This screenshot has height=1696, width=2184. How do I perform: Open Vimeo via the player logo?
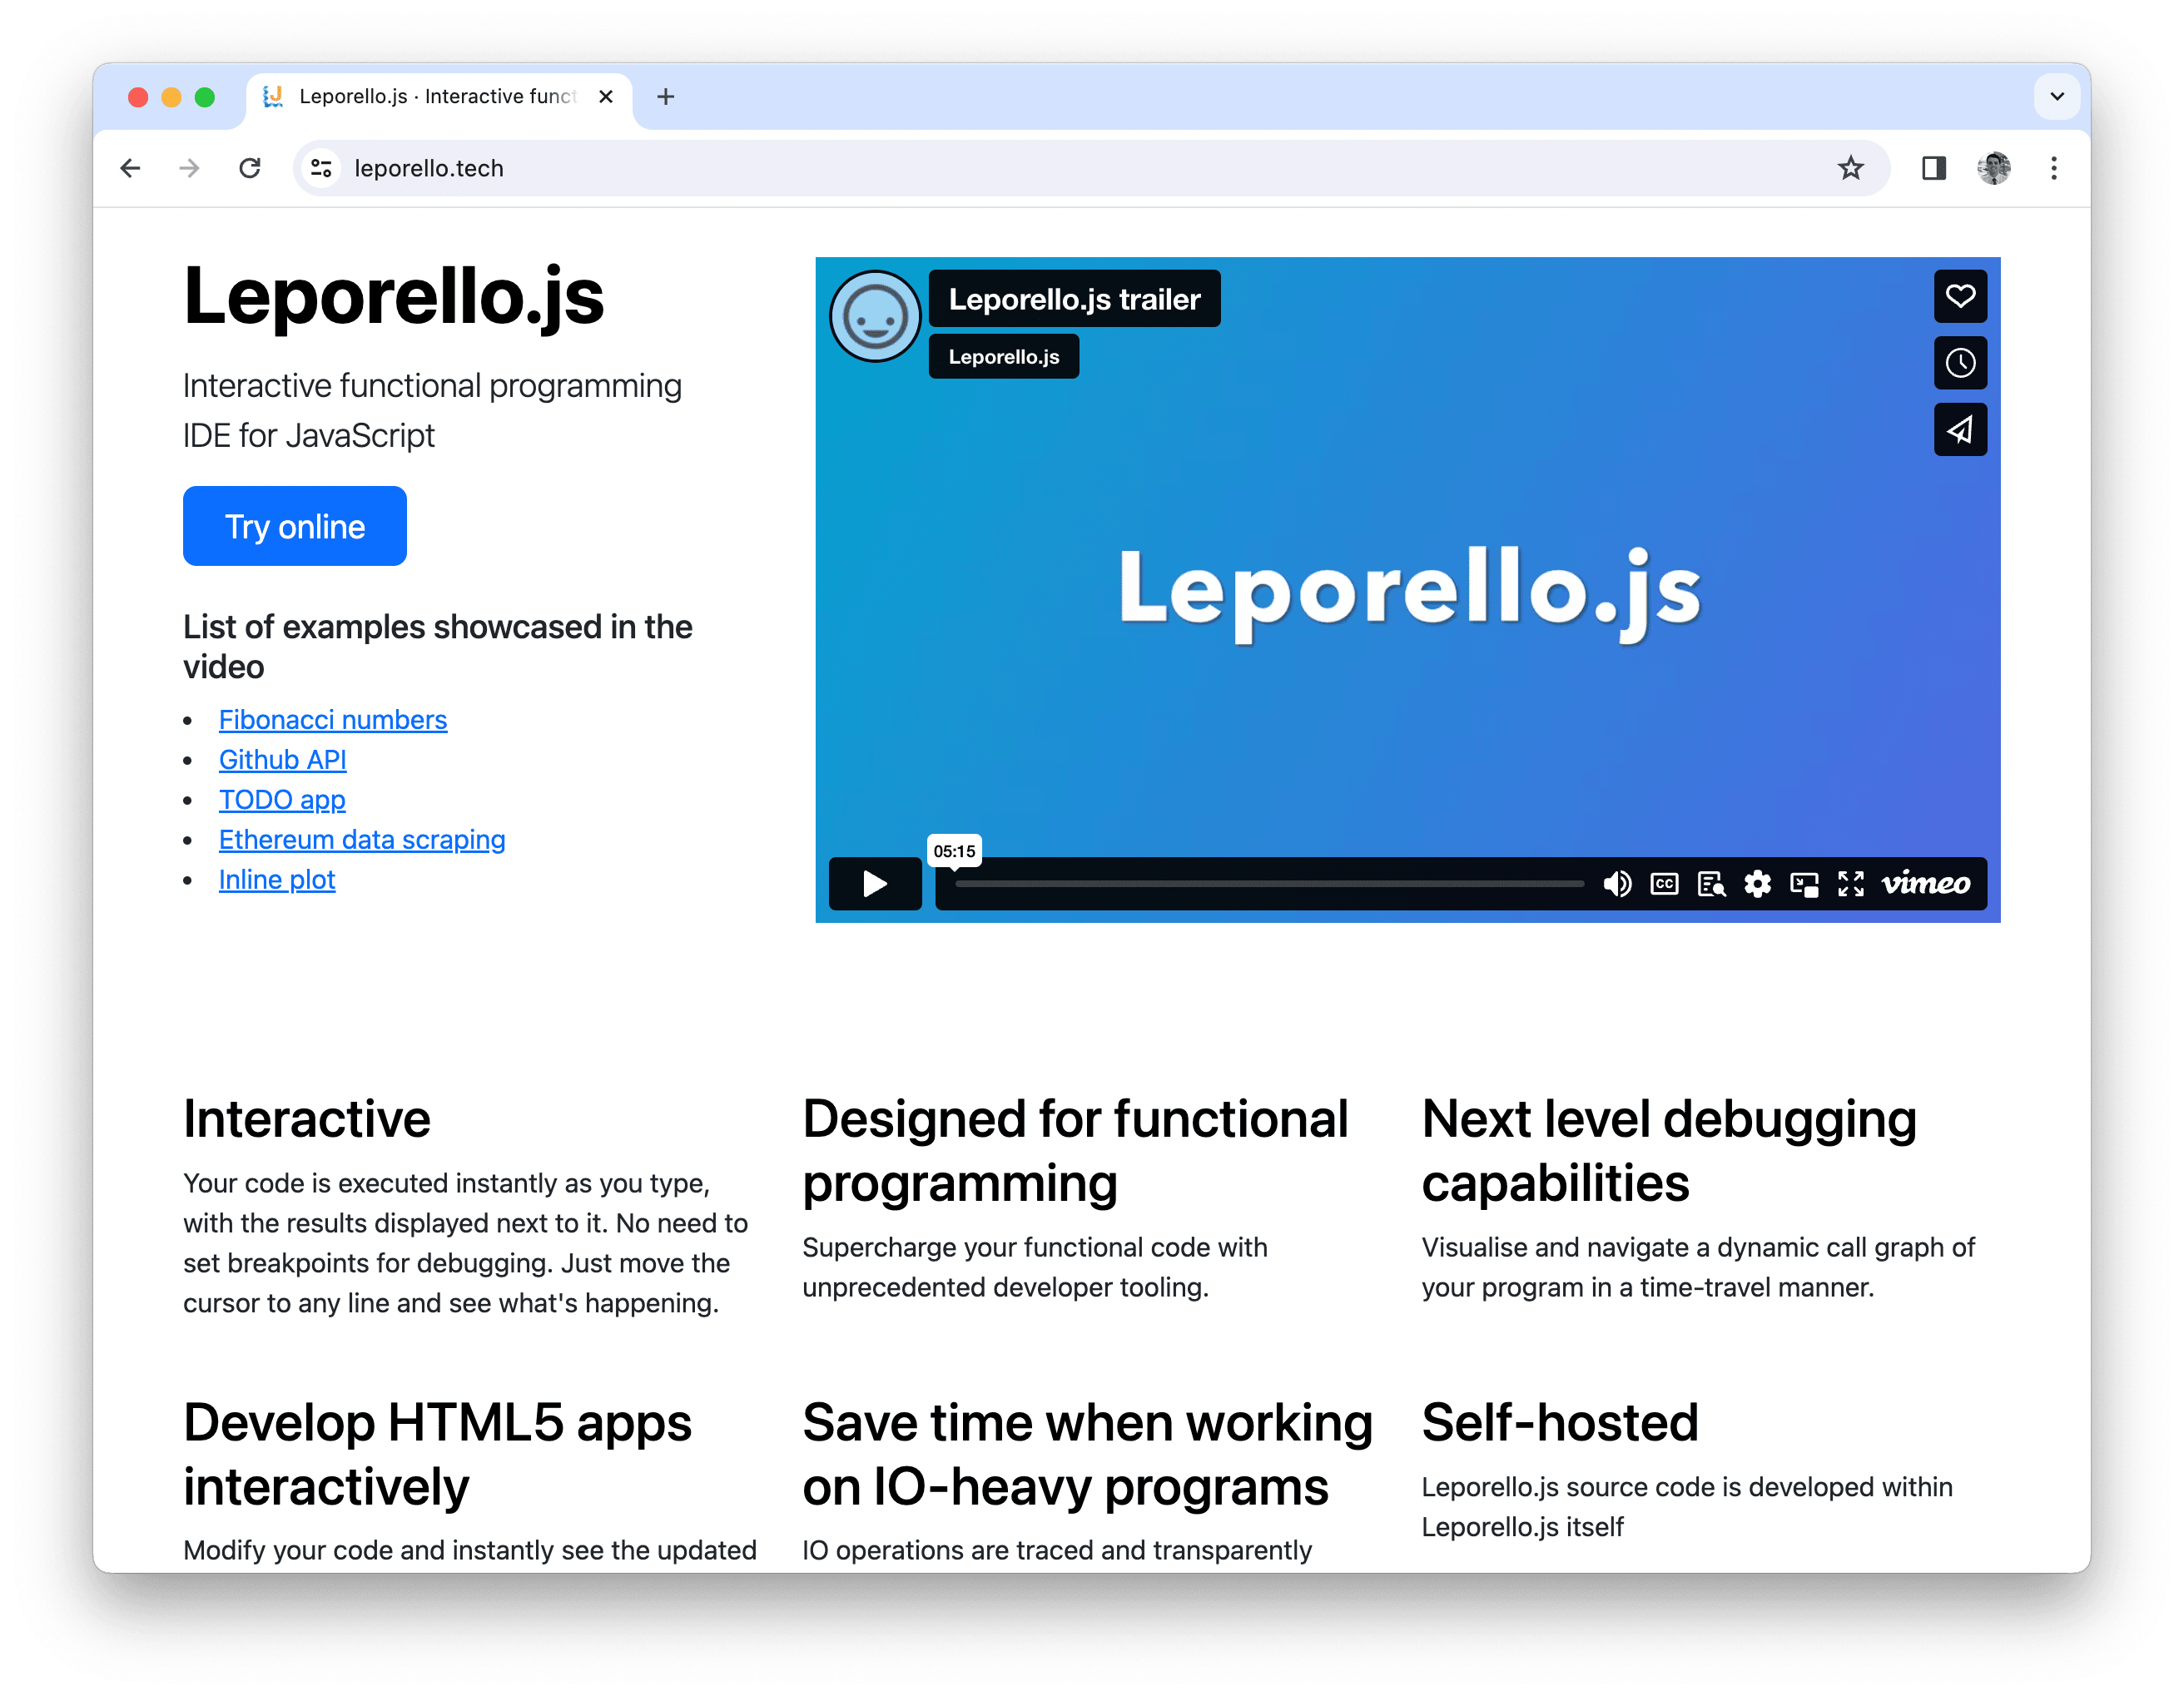pyautogui.click(x=1925, y=884)
